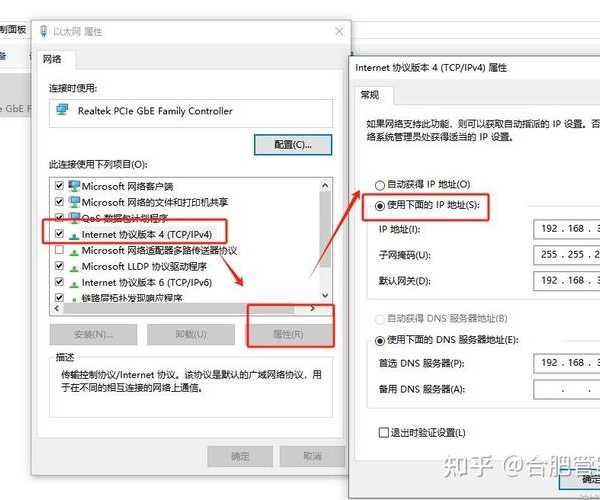
Task: Click the Realtek PCIe GbE controller adapter icon
Action: (62, 110)
